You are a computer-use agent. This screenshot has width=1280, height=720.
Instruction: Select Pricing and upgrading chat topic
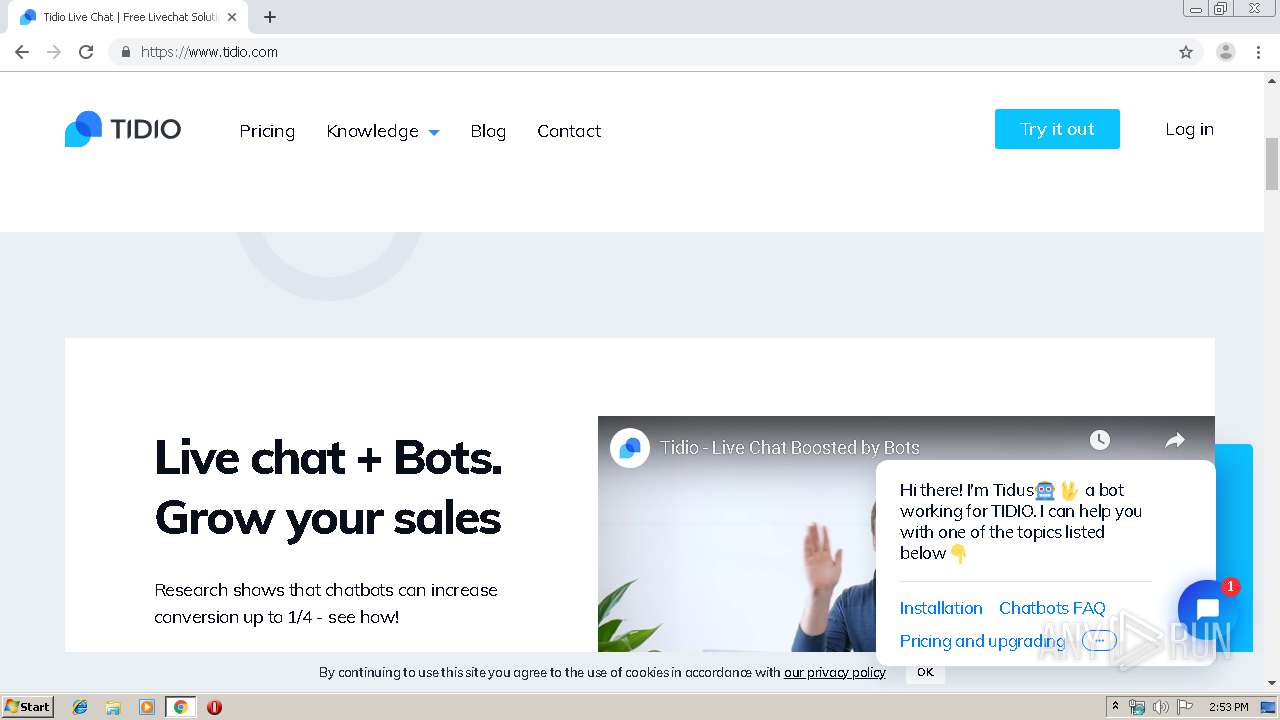[982, 641]
